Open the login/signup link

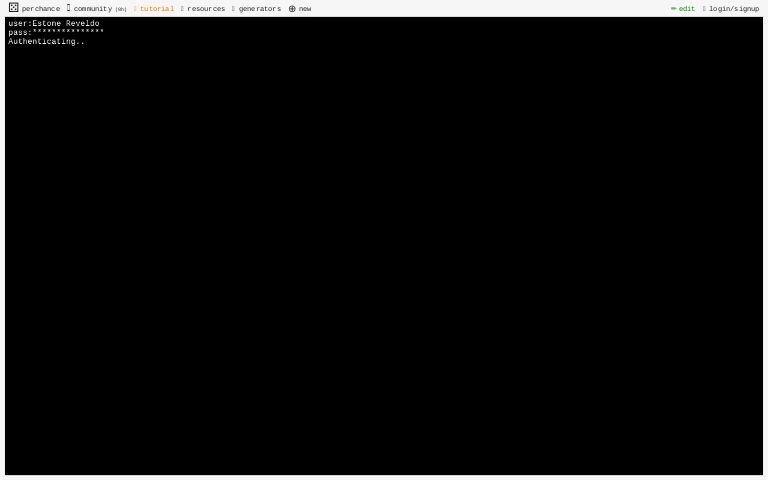[734, 9]
